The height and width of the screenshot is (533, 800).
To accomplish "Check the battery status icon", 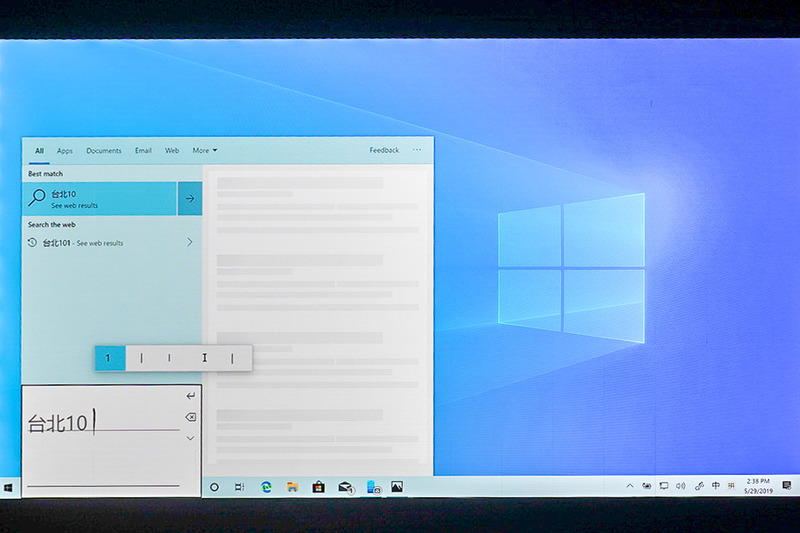I will 646,486.
